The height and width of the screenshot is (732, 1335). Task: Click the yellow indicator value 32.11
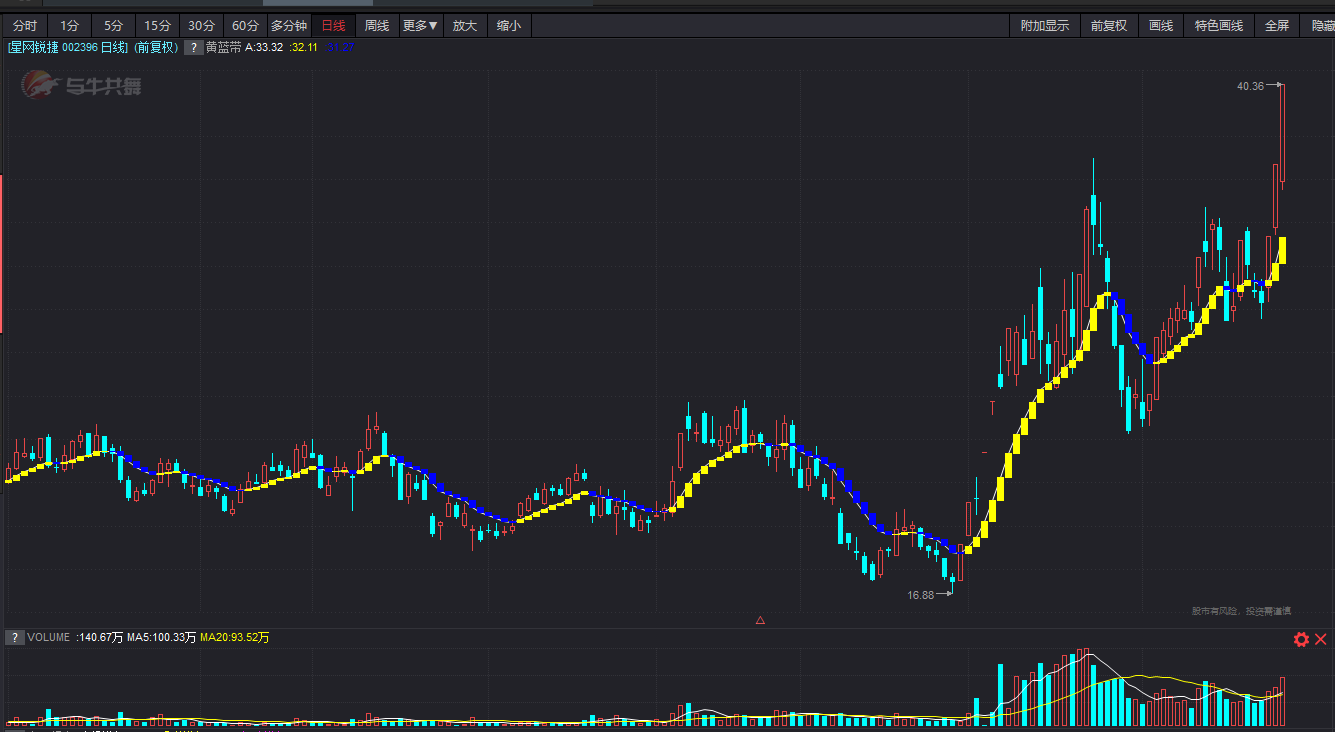coord(304,47)
